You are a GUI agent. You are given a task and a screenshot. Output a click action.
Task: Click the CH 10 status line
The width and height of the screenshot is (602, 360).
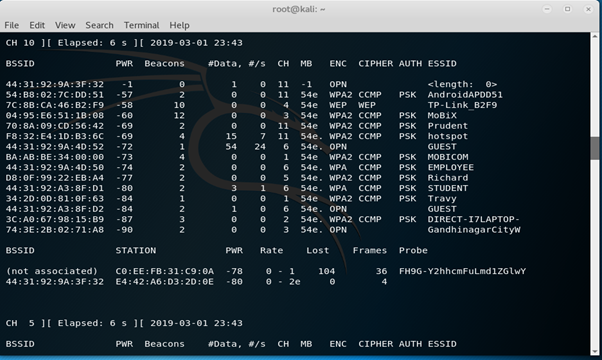tap(124, 43)
